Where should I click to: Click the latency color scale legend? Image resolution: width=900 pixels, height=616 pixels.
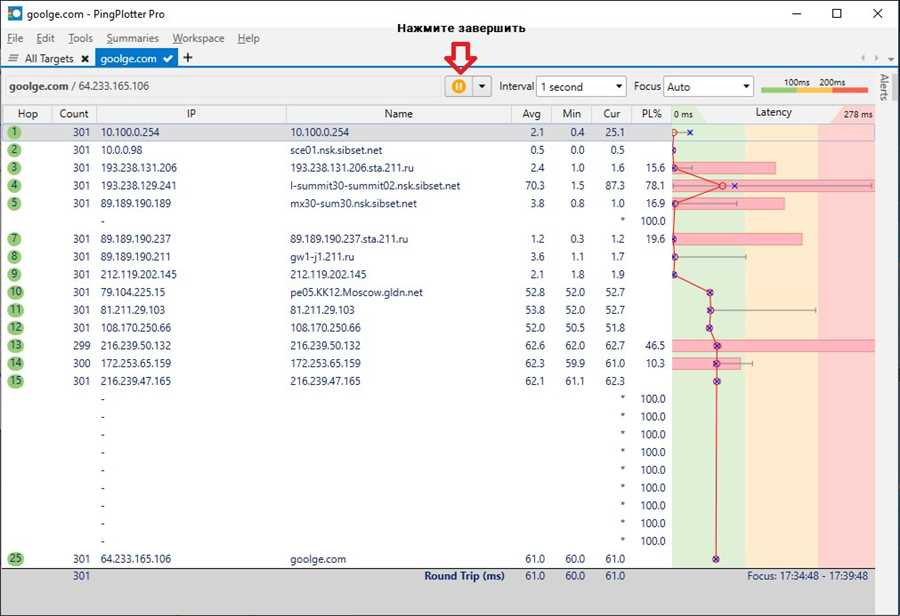point(814,87)
